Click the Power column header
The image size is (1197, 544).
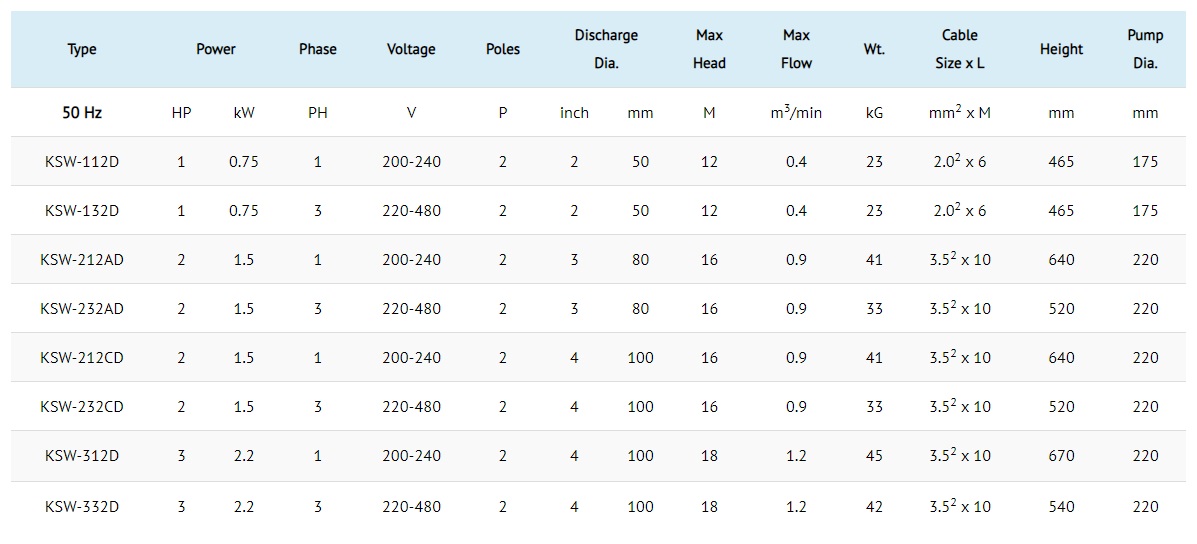pyautogui.click(x=216, y=50)
